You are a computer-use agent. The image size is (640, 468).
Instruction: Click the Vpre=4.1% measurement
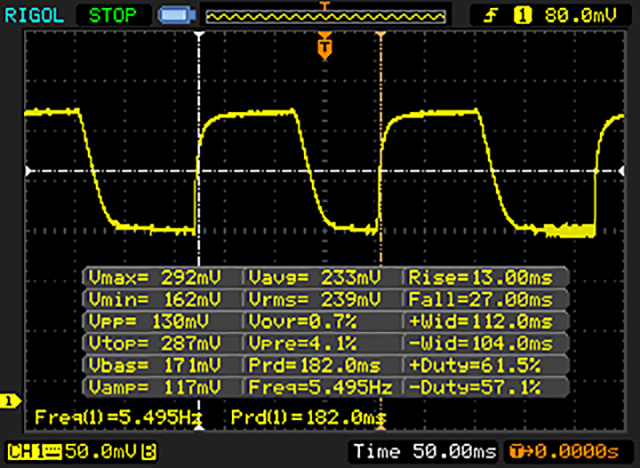coord(302,344)
